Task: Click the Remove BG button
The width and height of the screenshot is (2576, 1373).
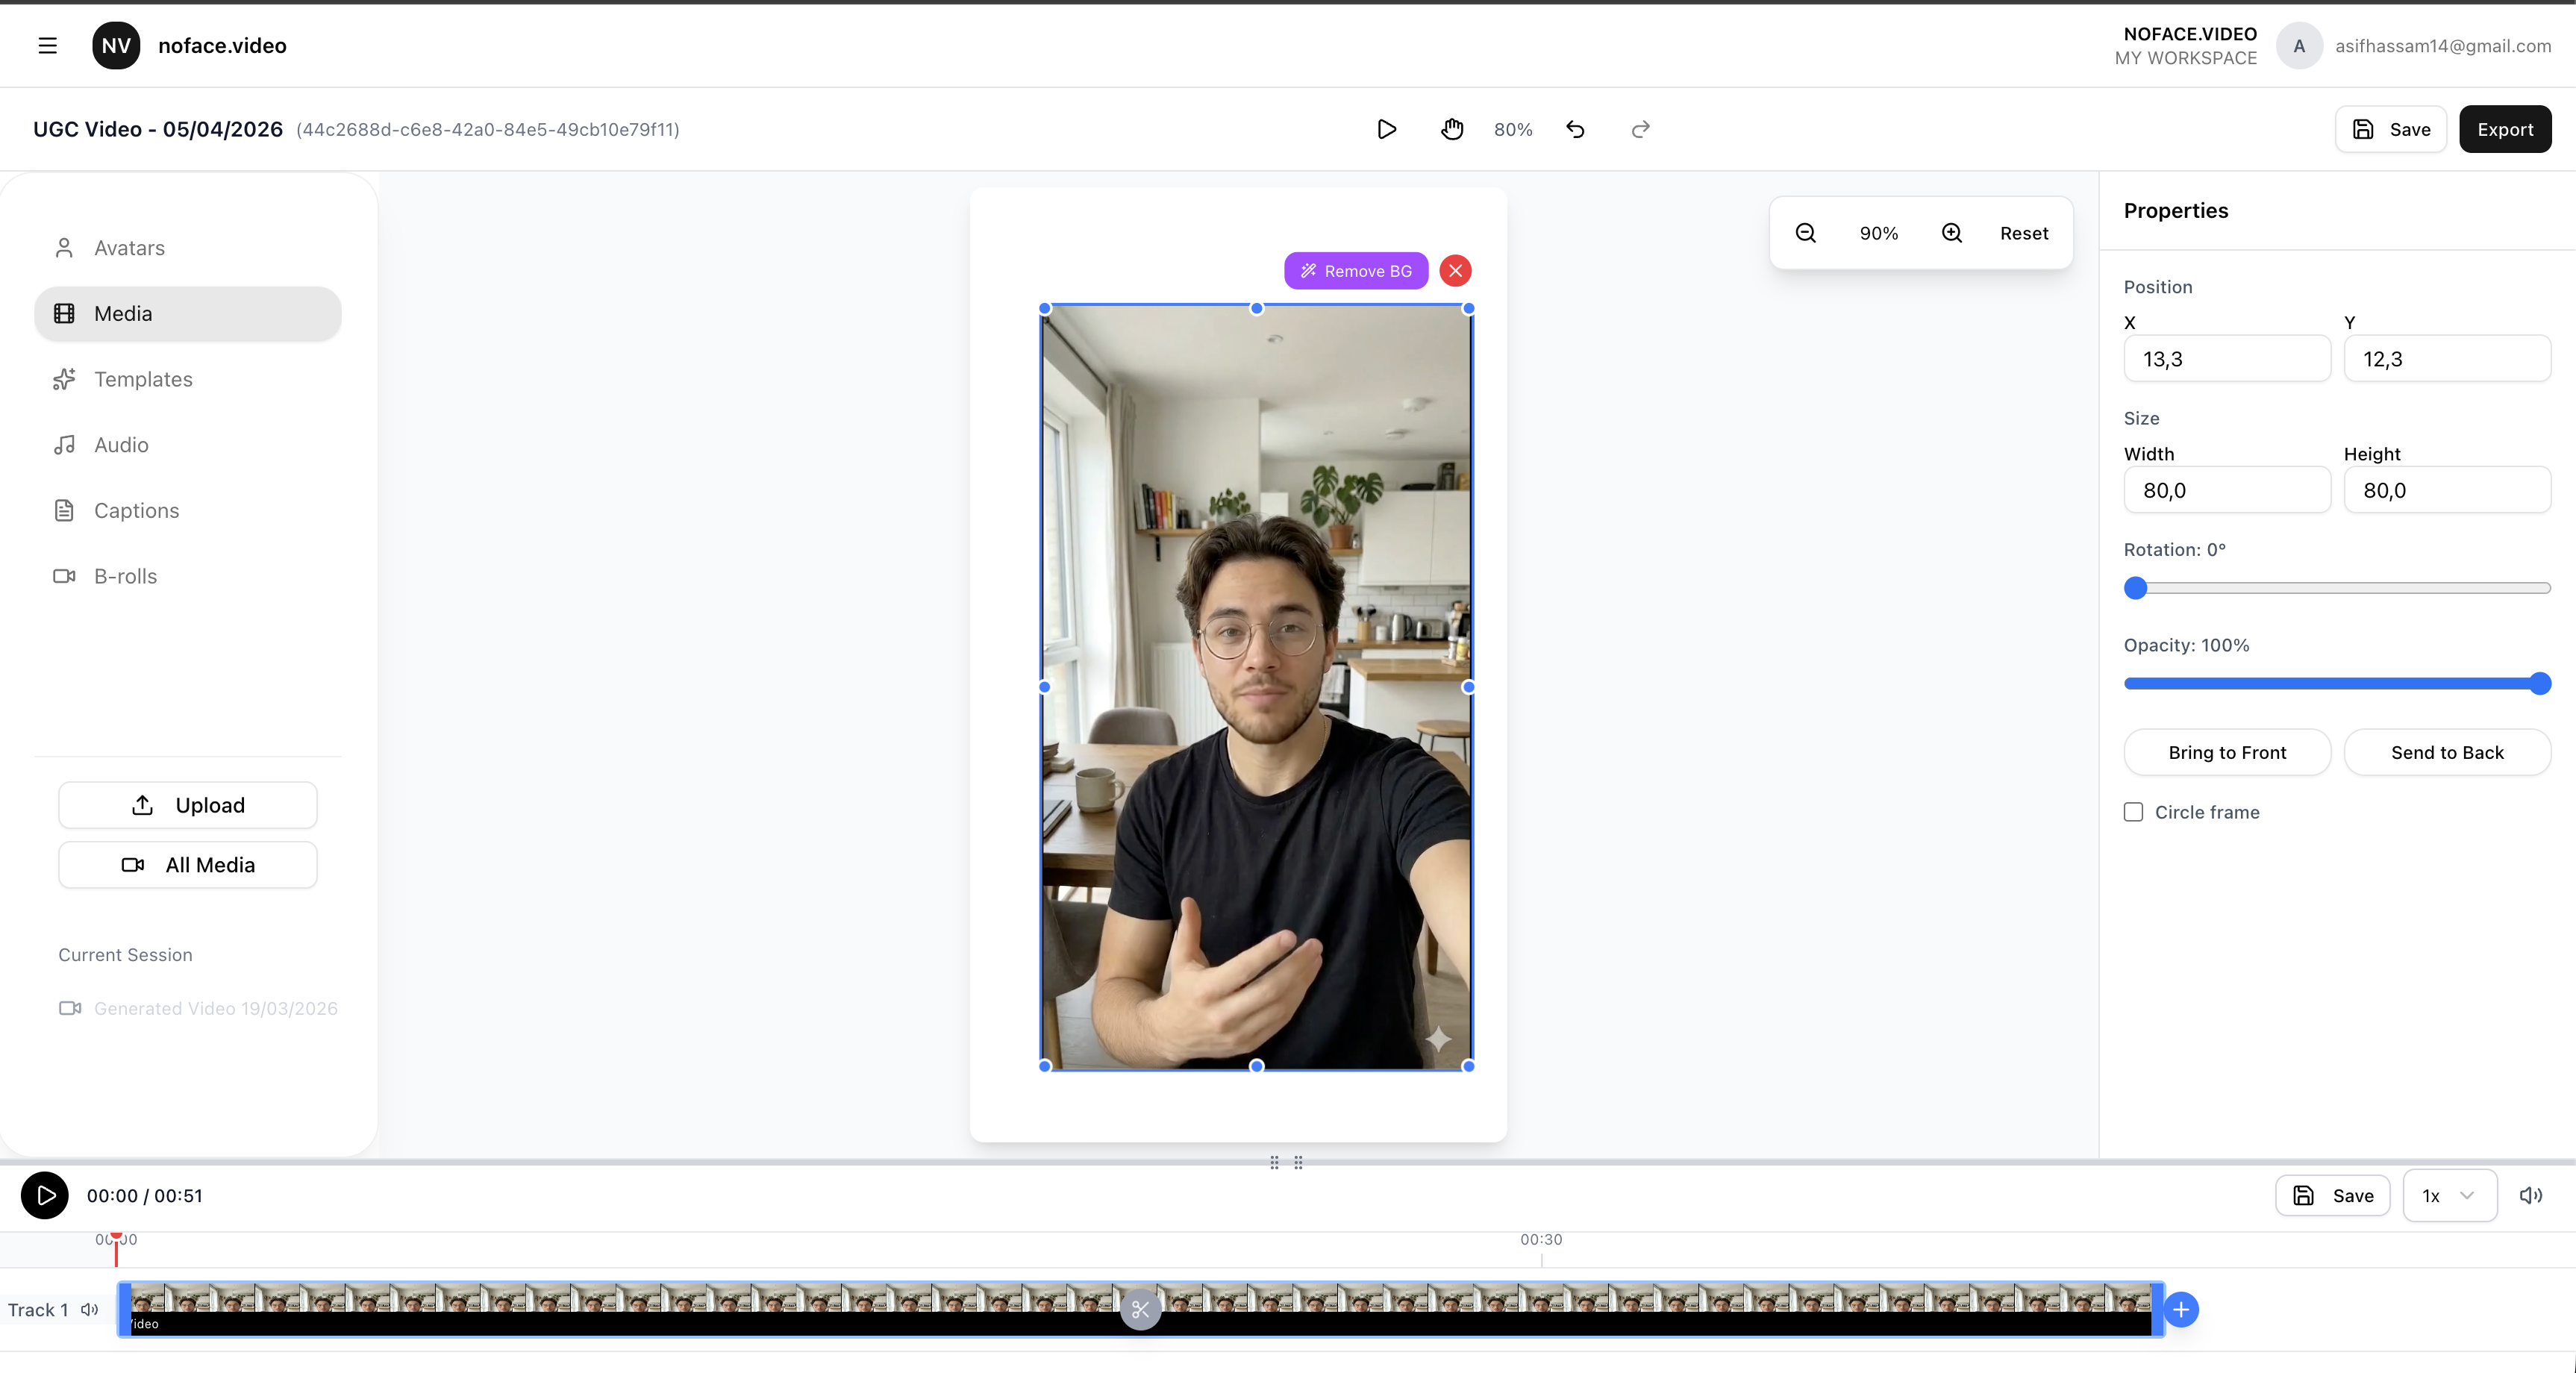Action: pos(1356,271)
